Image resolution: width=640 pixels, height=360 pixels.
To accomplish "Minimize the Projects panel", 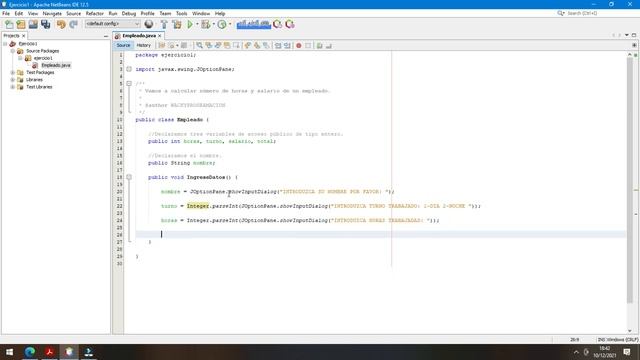I will [106, 36].
